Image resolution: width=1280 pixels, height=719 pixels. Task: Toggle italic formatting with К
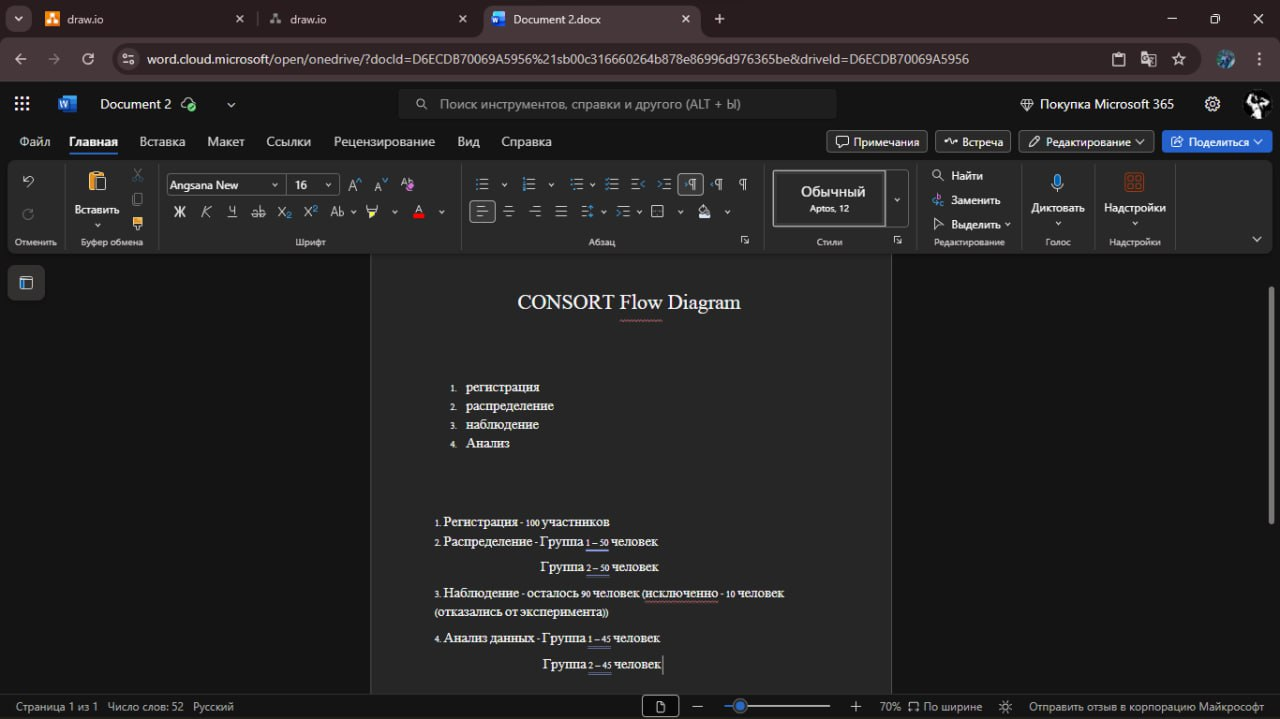(206, 212)
